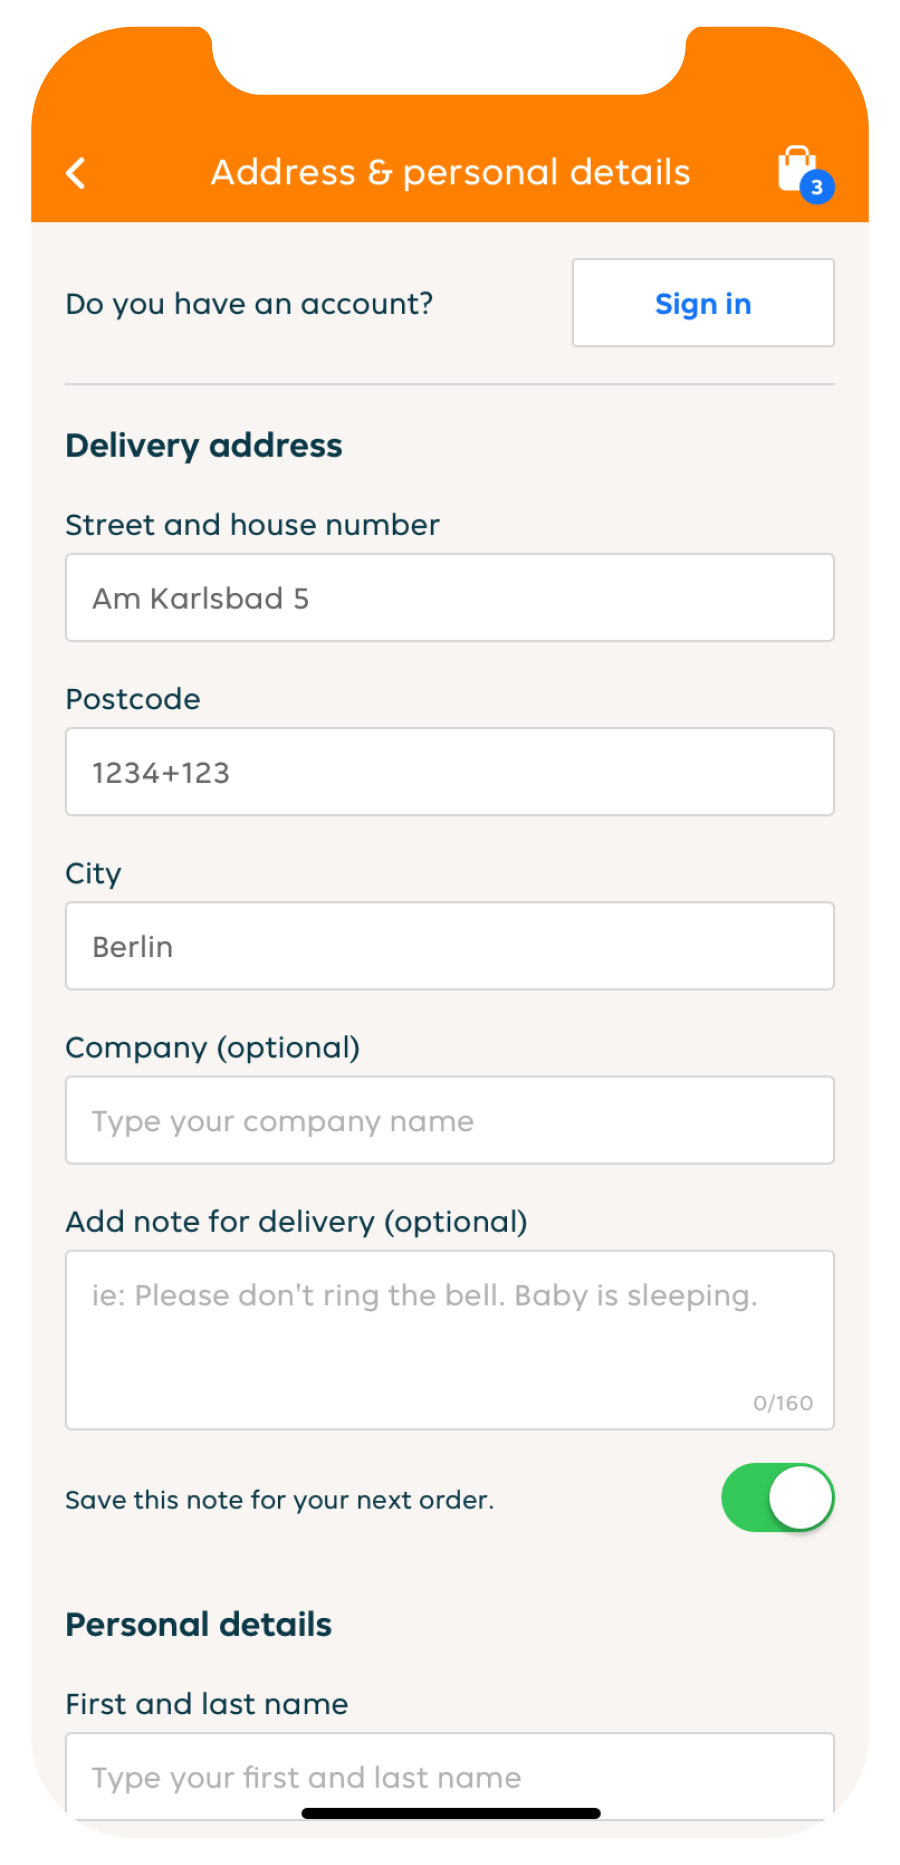Tap the Do you have an account? text

[249, 303]
